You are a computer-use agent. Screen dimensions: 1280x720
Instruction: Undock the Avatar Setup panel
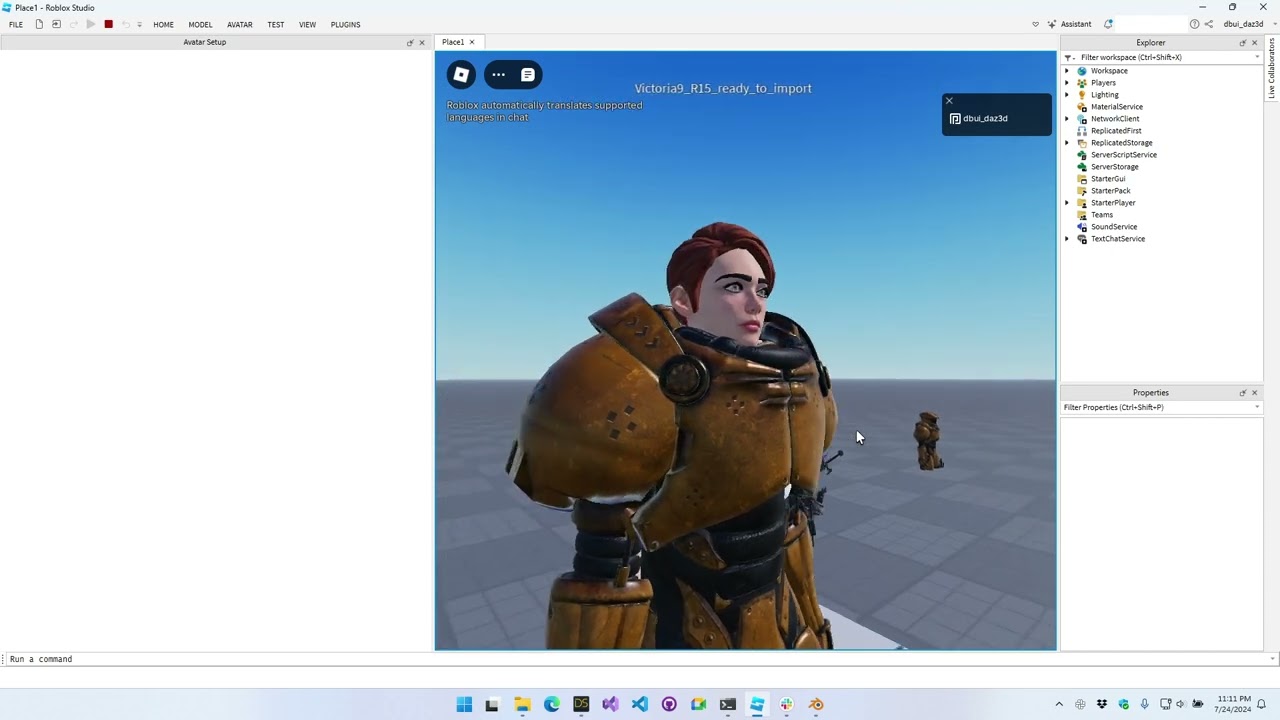[x=410, y=42]
